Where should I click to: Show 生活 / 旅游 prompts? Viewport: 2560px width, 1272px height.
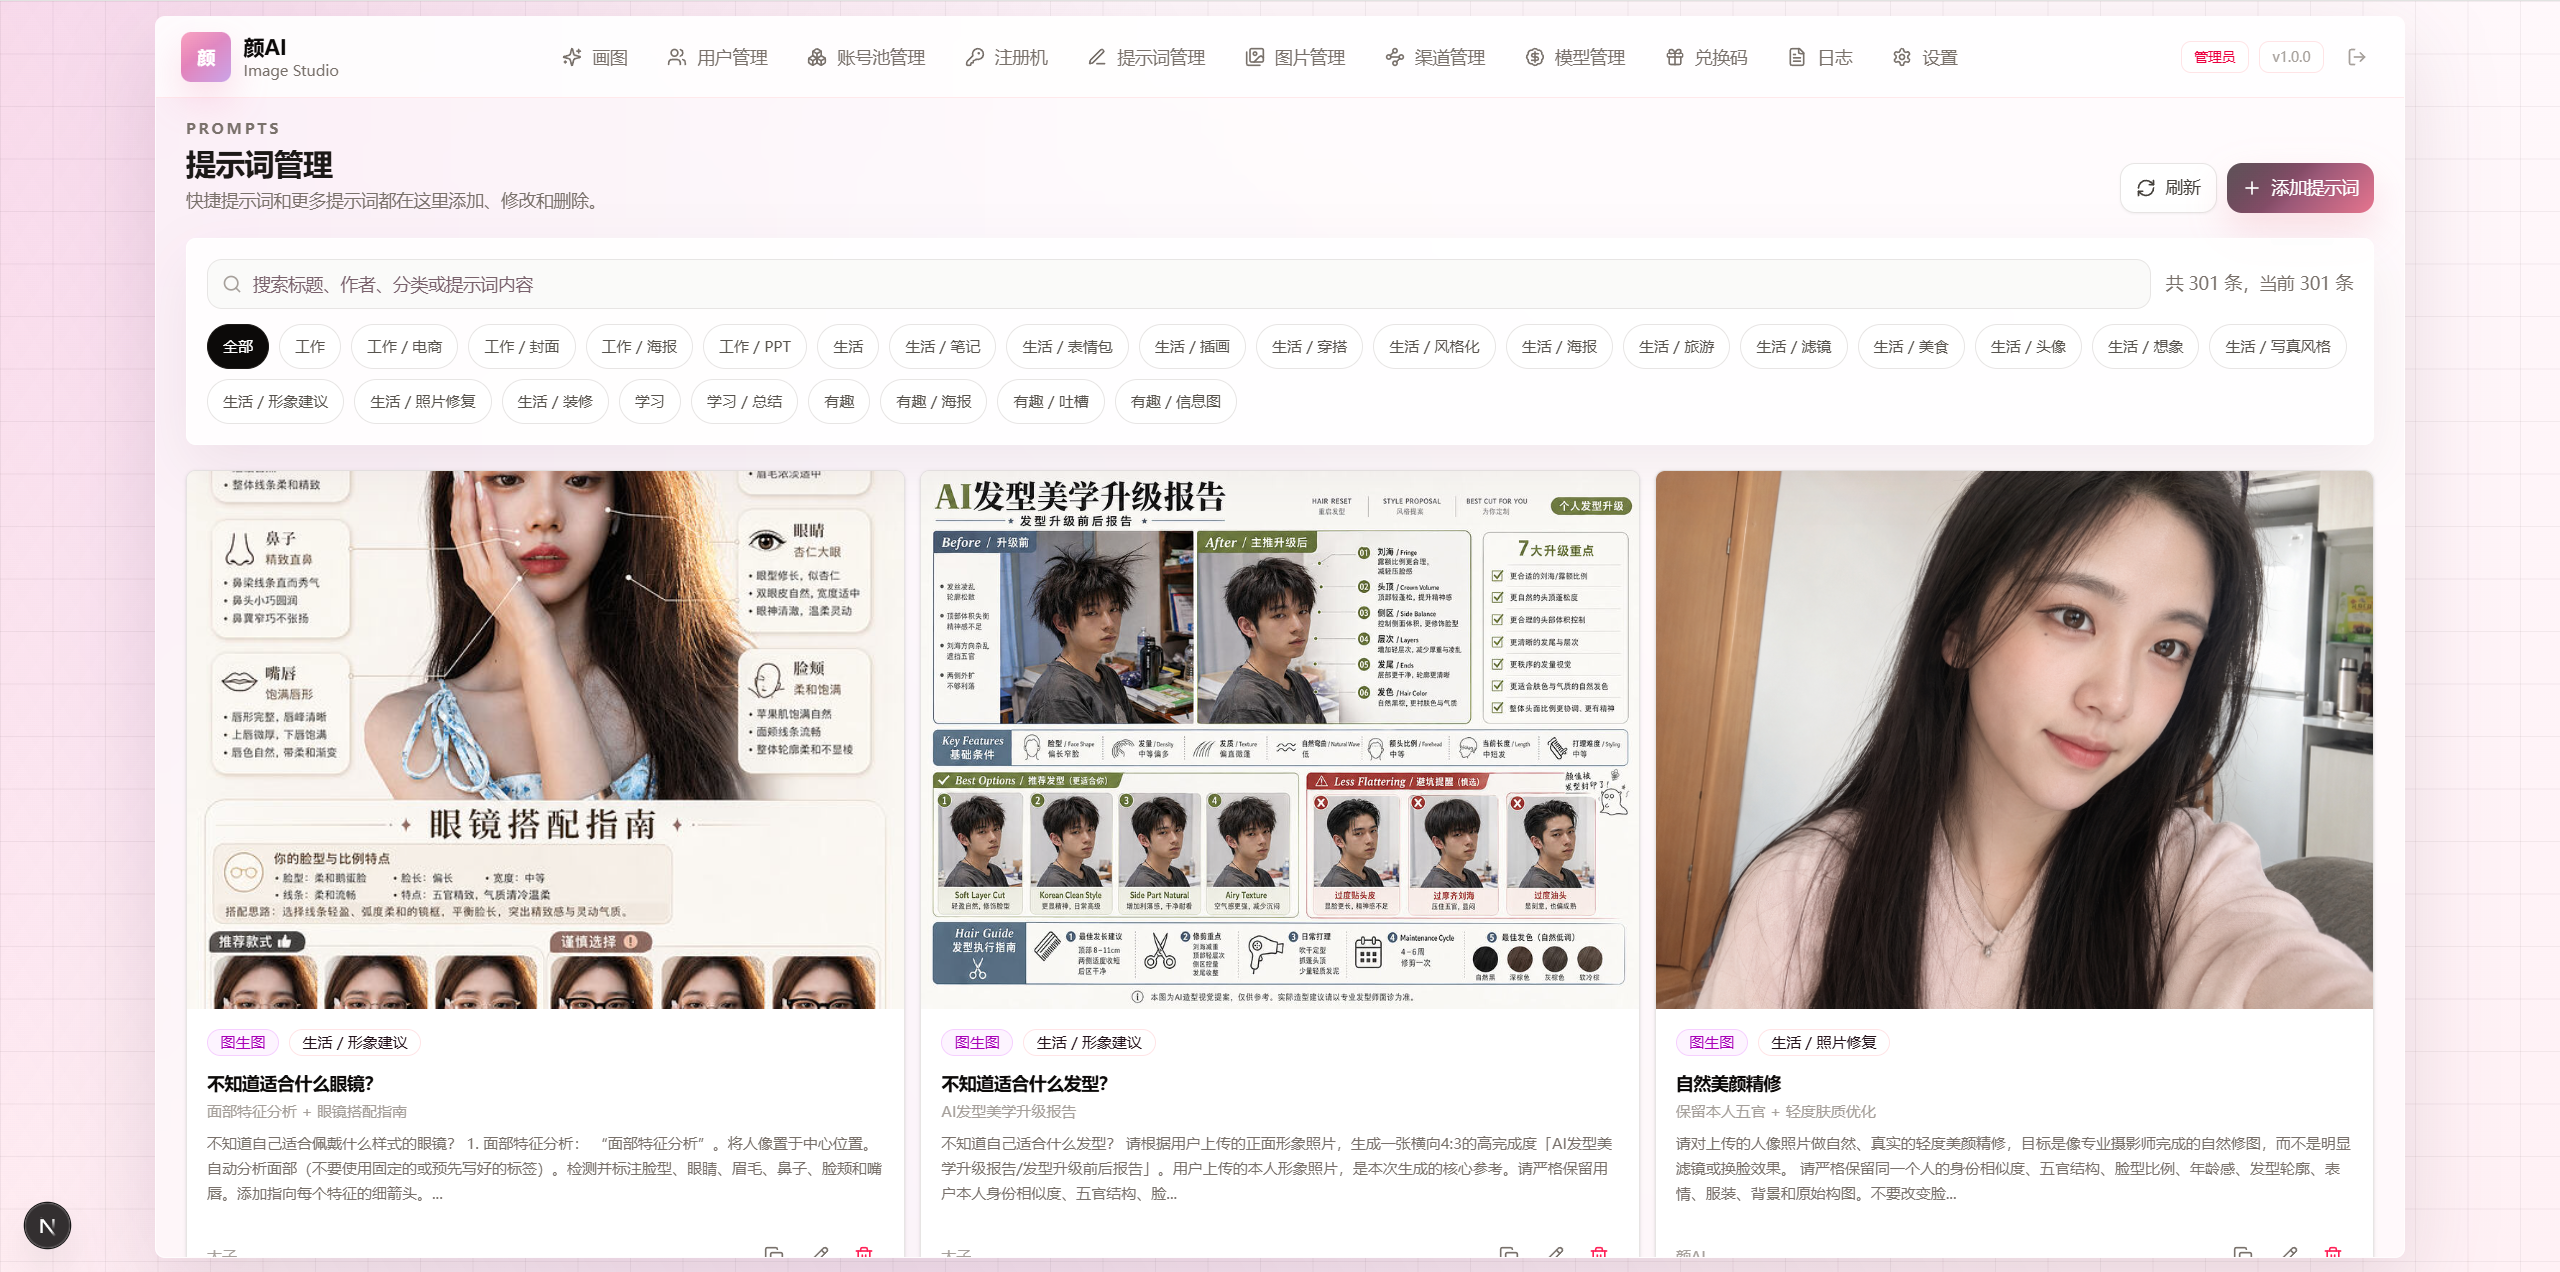pyautogui.click(x=1676, y=347)
